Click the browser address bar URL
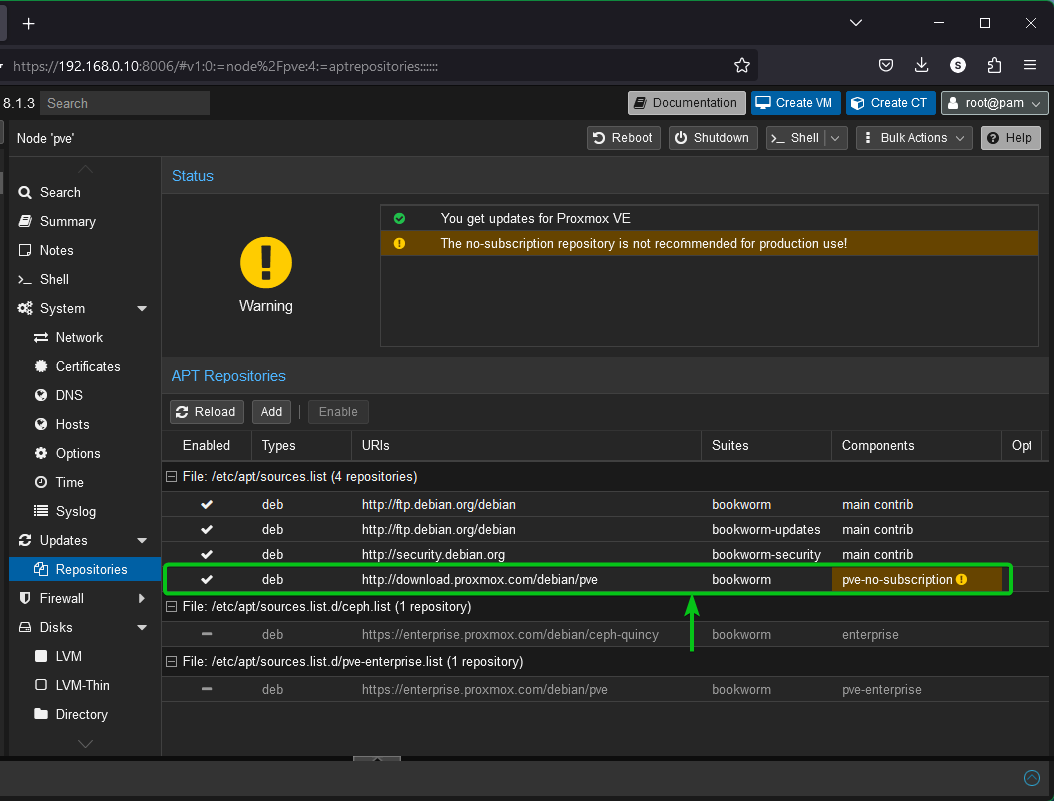The image size is (1054, 801). (226, 66)
